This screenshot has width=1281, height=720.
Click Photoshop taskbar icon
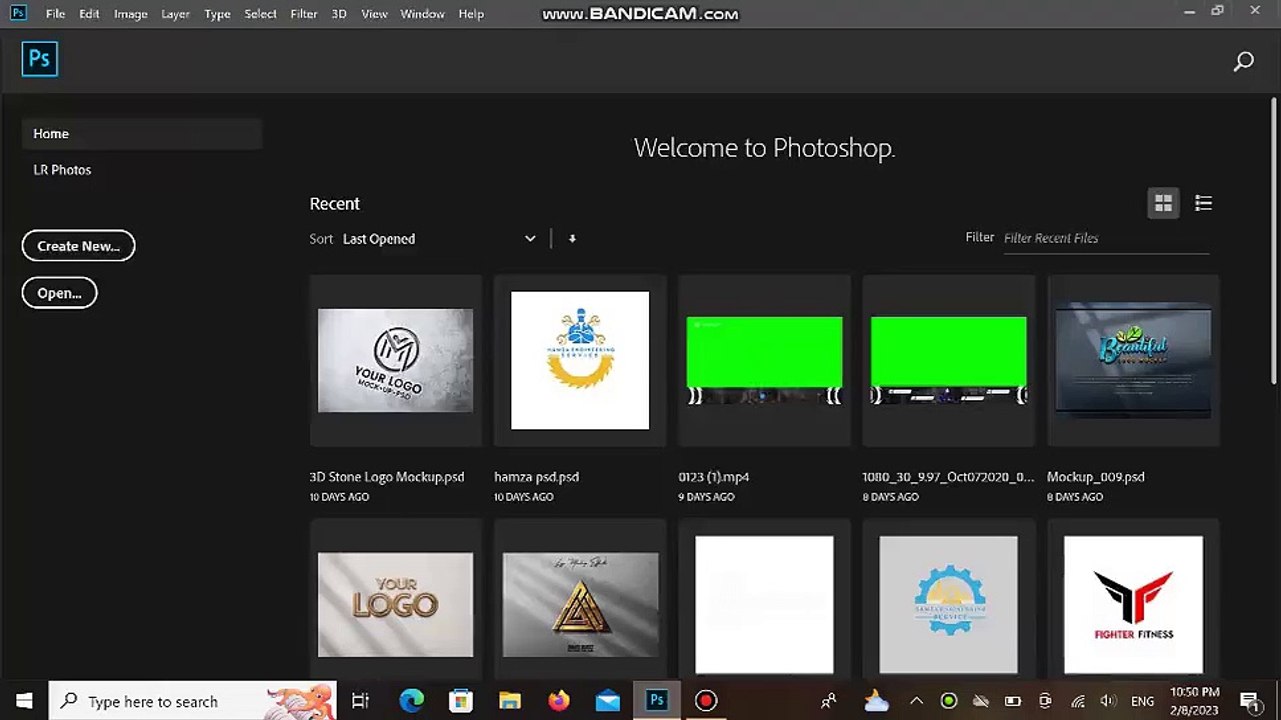click(657, 701)
